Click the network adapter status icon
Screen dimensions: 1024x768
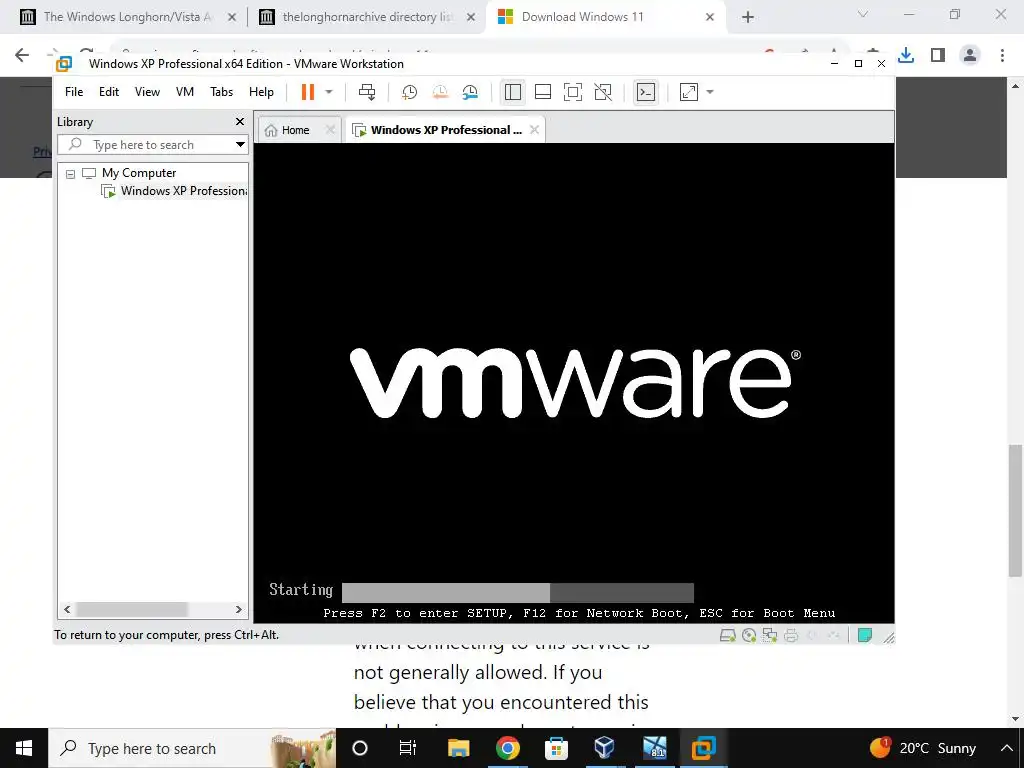click(770, 635)
